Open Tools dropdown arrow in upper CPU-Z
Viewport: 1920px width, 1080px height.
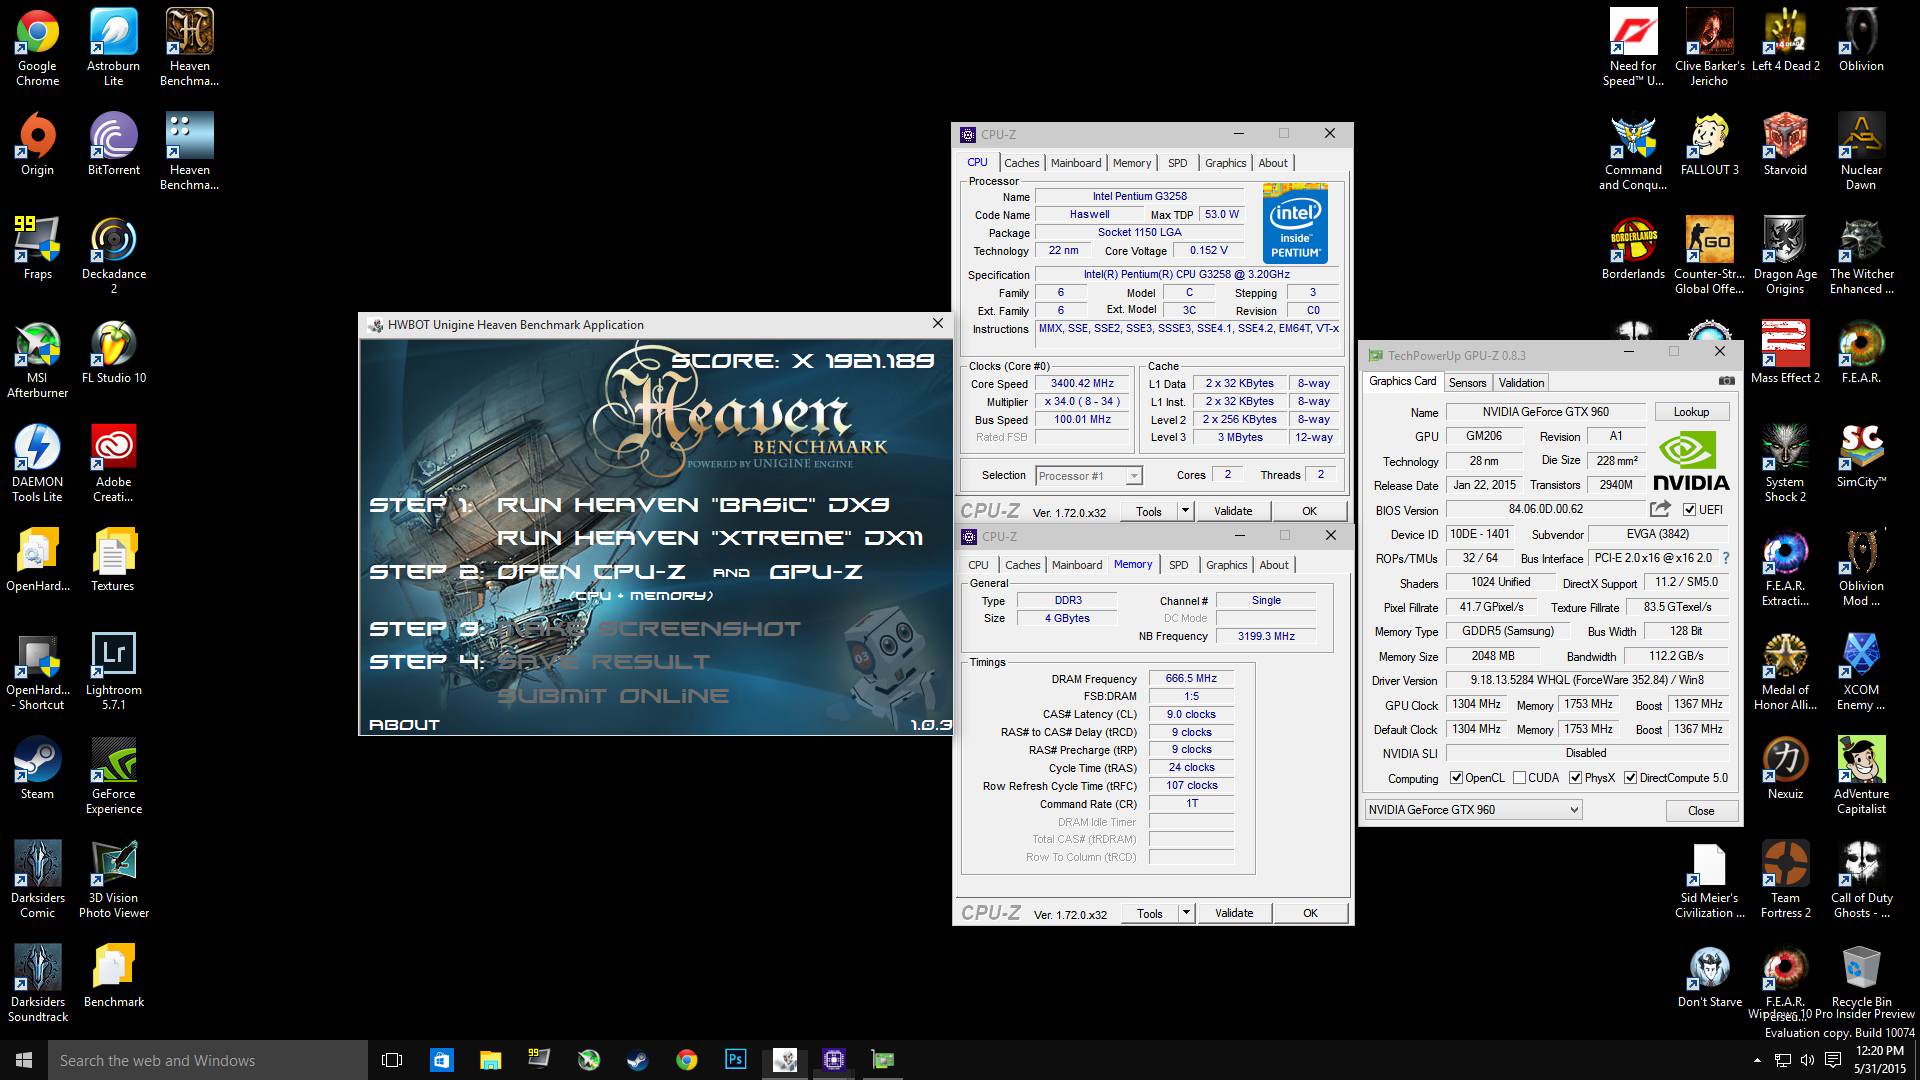tap(1185, 511)
